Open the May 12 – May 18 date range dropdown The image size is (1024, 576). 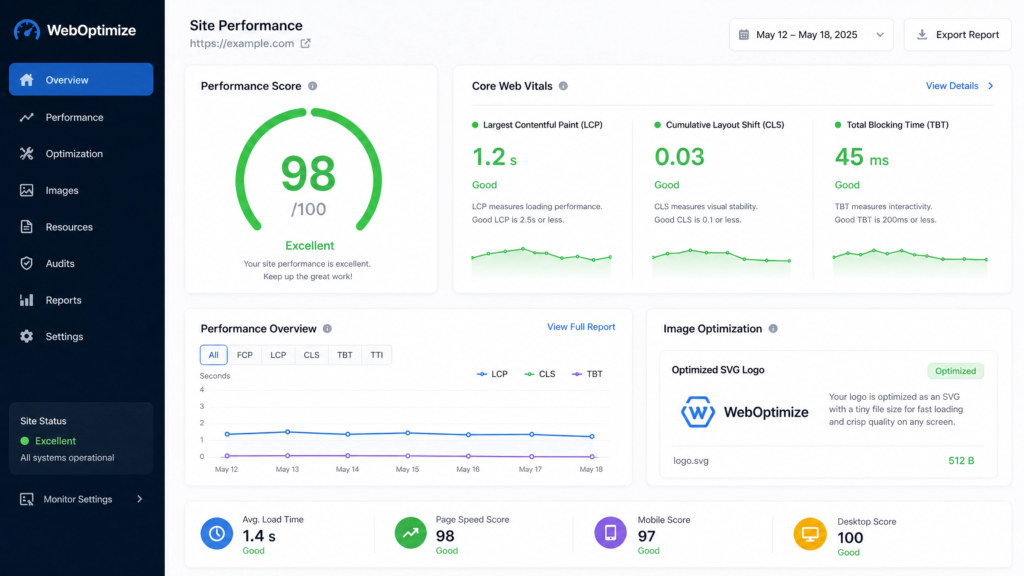[x=811, y=35]
